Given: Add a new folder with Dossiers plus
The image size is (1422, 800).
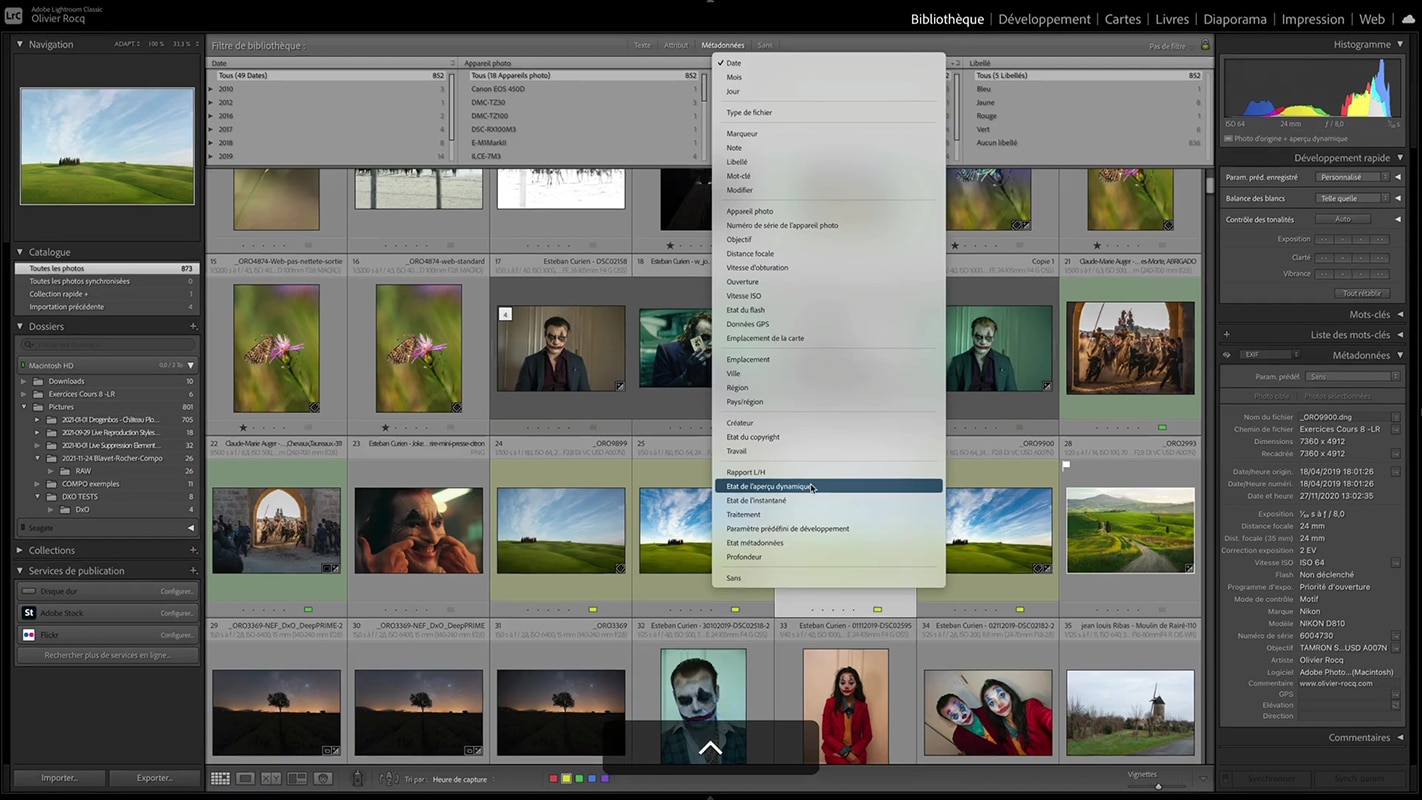Looking at the screenshot, I should coord(193,326).
